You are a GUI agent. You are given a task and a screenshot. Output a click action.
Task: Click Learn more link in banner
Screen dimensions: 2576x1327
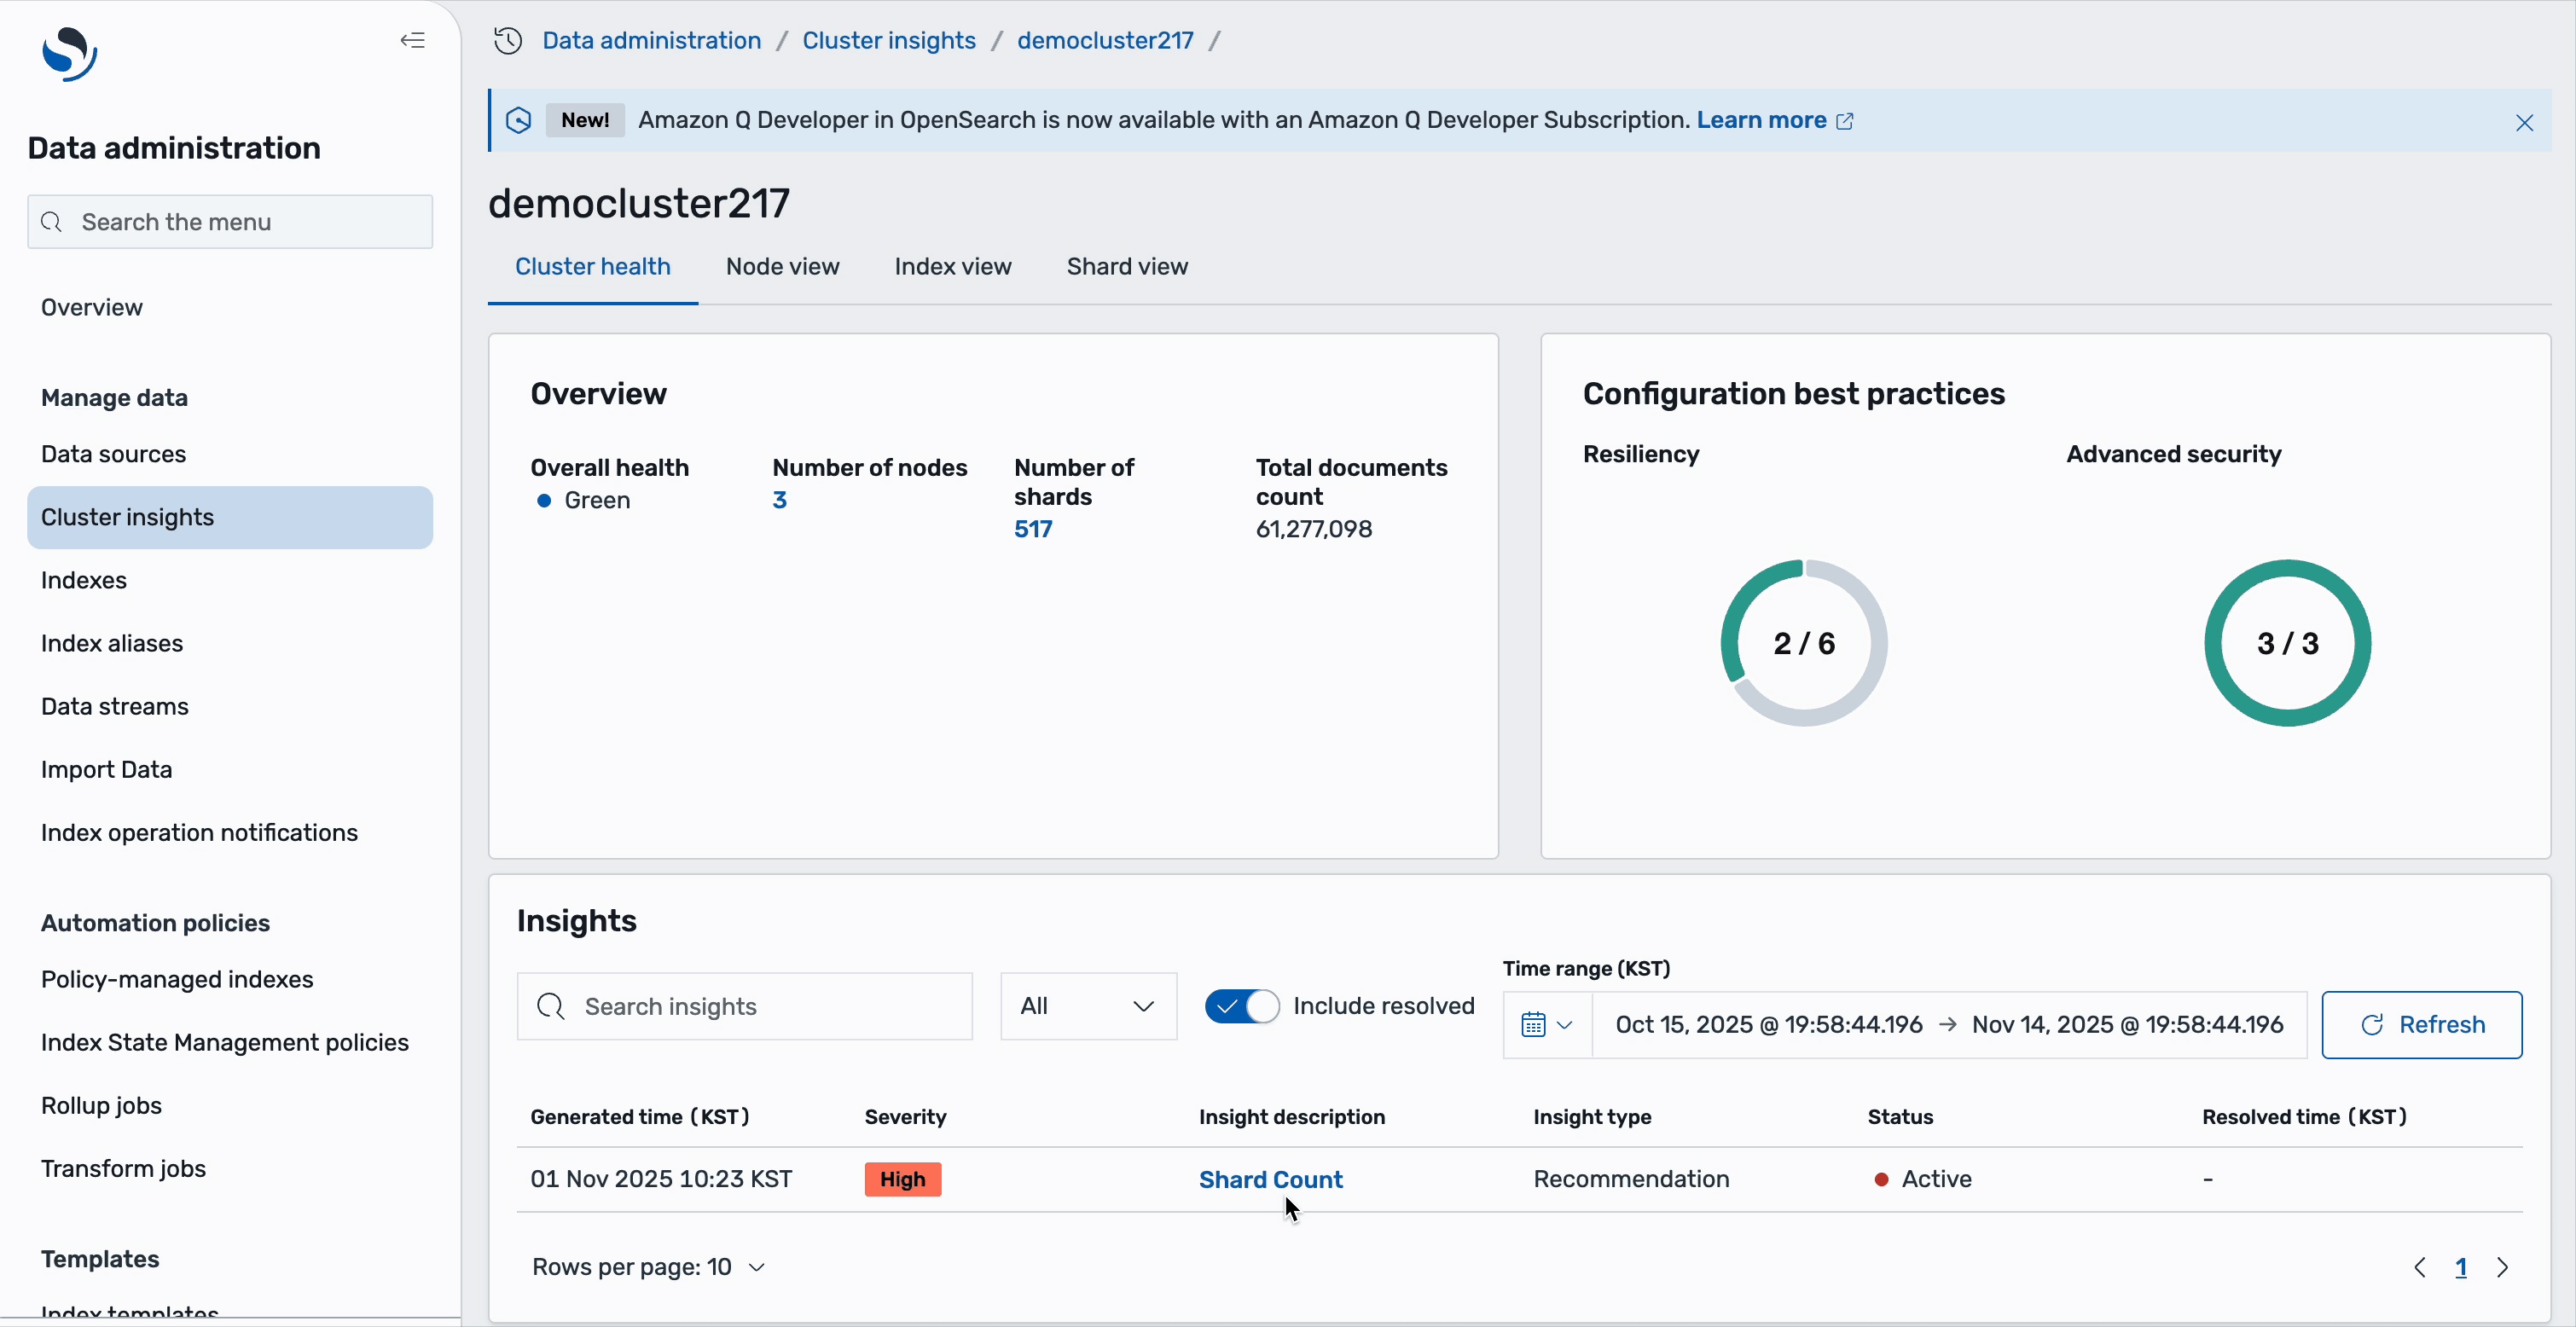coord(1761,120)
